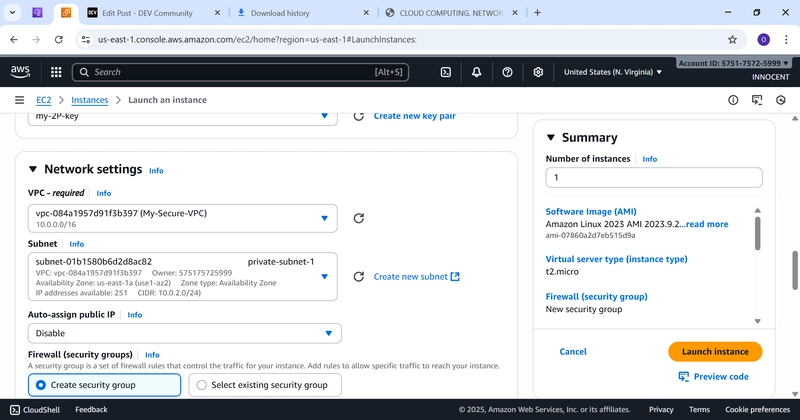Collapse the Summary panel
Viewport: 800px width, 420px height.
pos(551,137)
